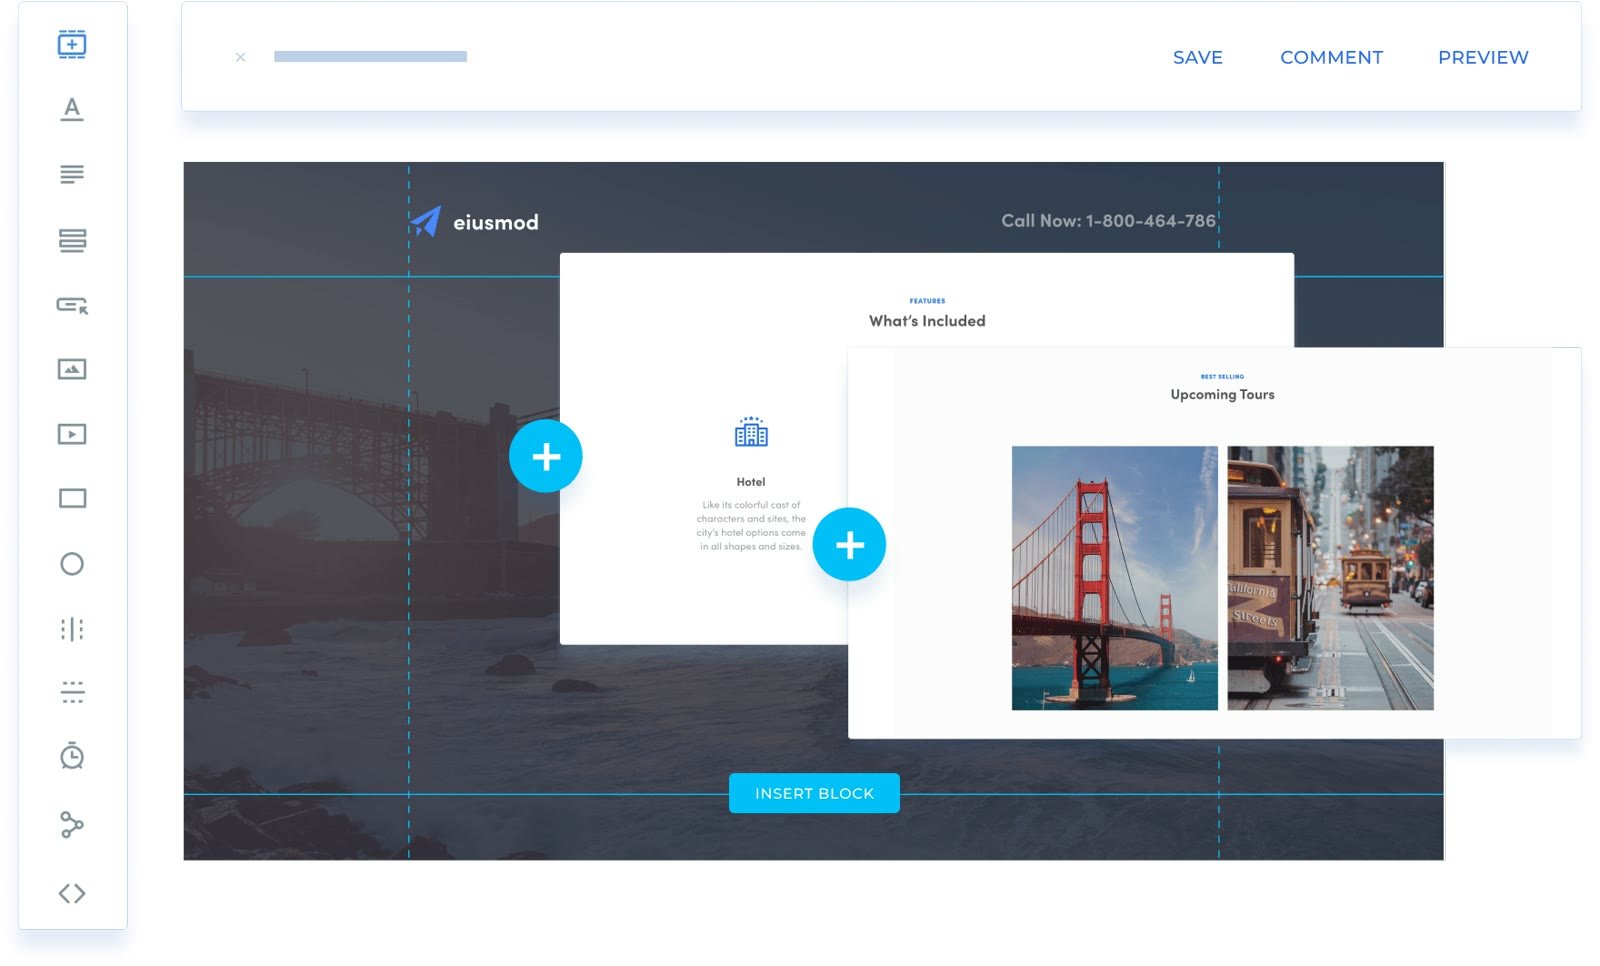The image size is (1600, 966).
Task: Select the FEATURES label above What's Included
Action: 927,301
